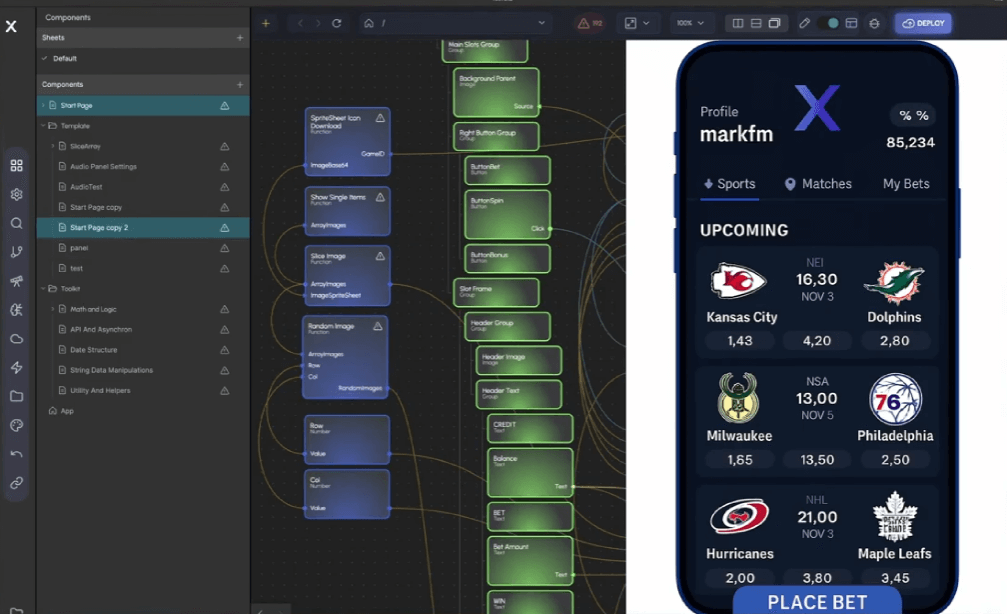
Task: Open the theme palette icon in sidebar
Action: [x=16, y=425]
